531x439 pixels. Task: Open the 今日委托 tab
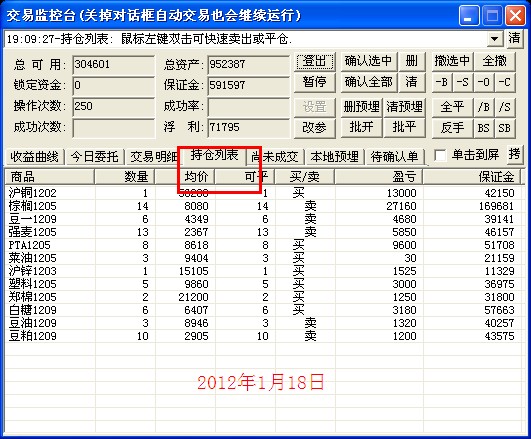click(94, 157)
